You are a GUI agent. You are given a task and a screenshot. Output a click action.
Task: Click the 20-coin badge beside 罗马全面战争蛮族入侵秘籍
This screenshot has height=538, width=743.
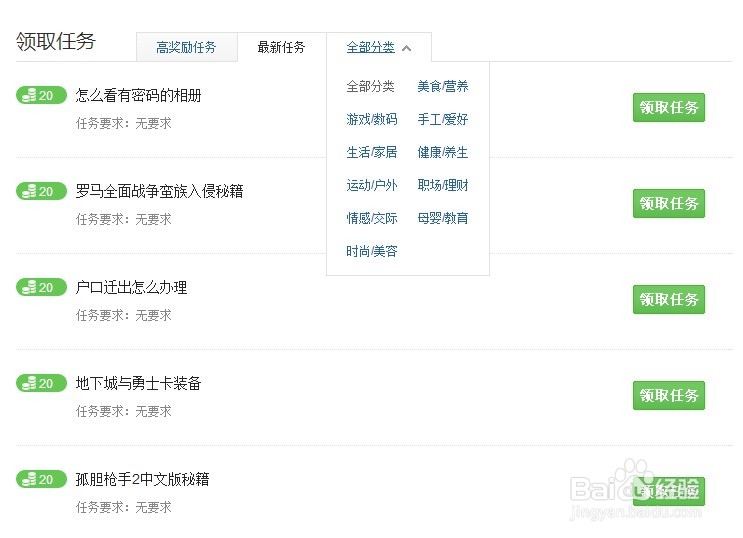(x=41, y=192)
